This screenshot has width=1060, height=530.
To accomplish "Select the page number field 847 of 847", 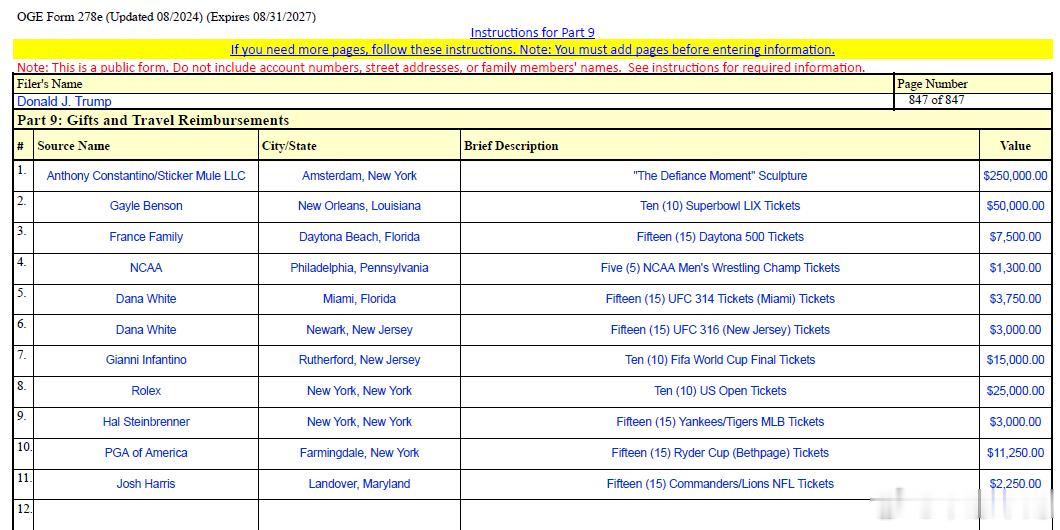I will coord(973,101).
